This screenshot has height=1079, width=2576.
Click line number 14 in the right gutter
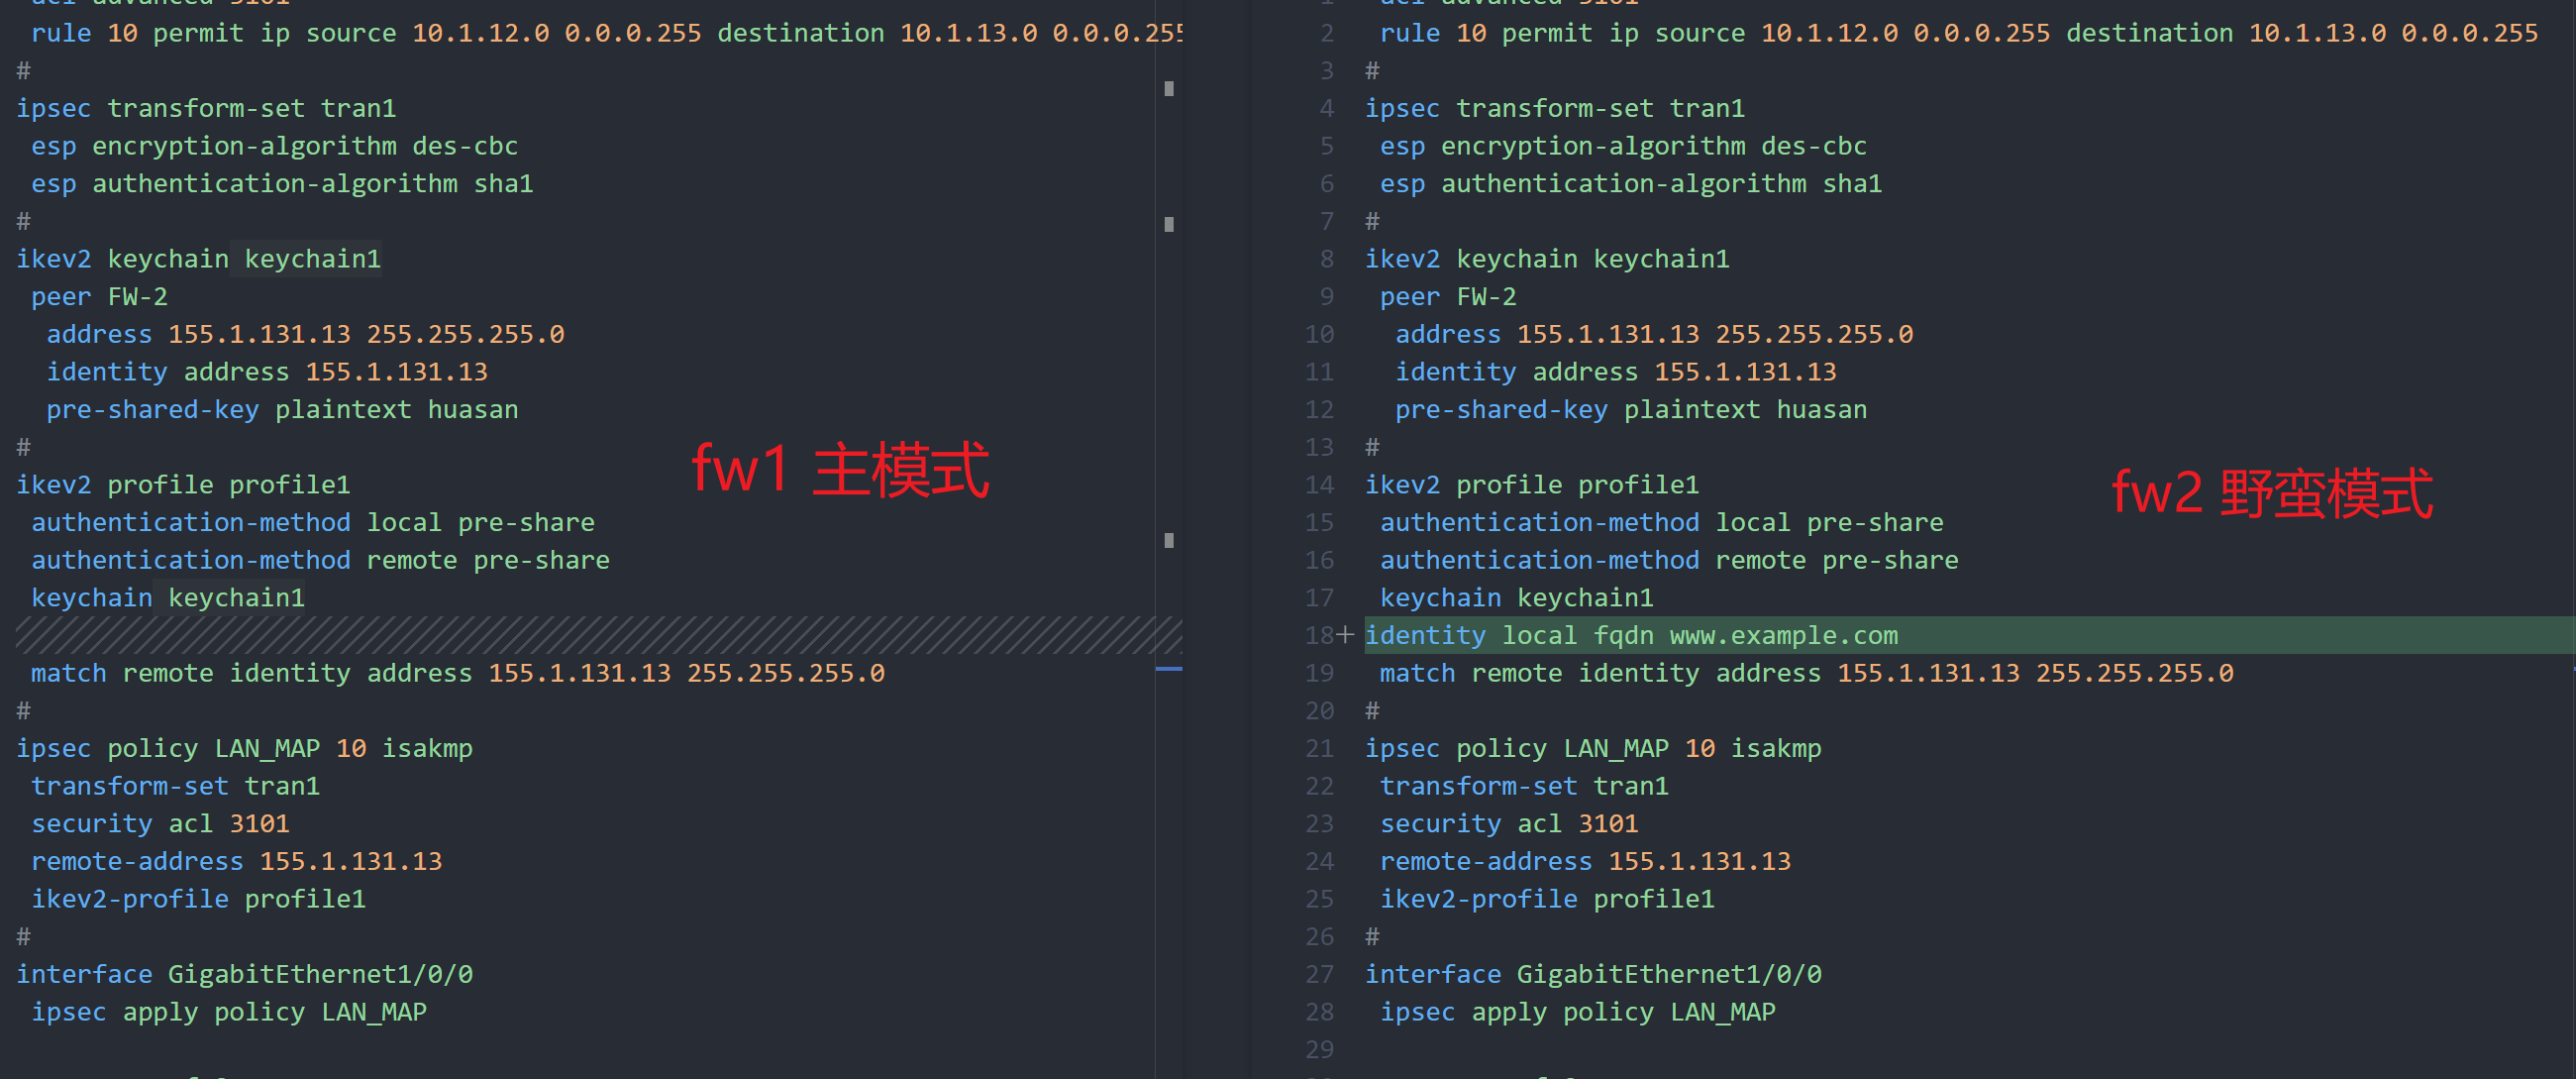pyautogui.click(x=1318, y=485)
